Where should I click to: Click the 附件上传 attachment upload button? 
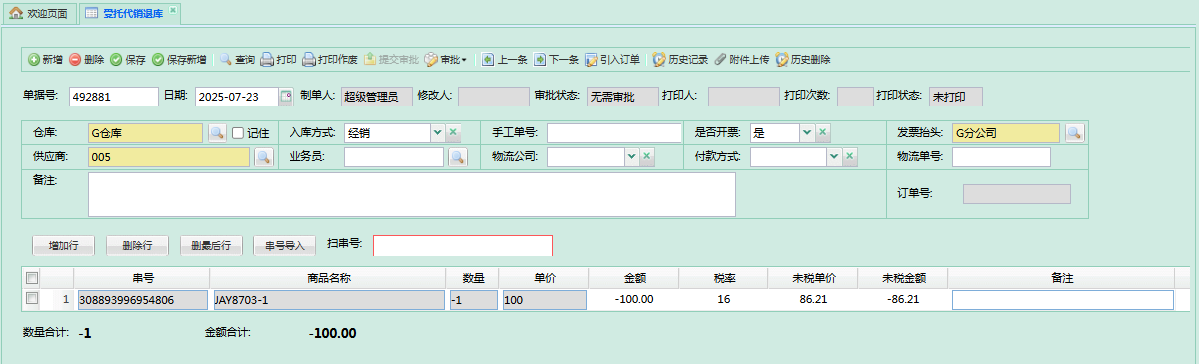click(741, 60)
